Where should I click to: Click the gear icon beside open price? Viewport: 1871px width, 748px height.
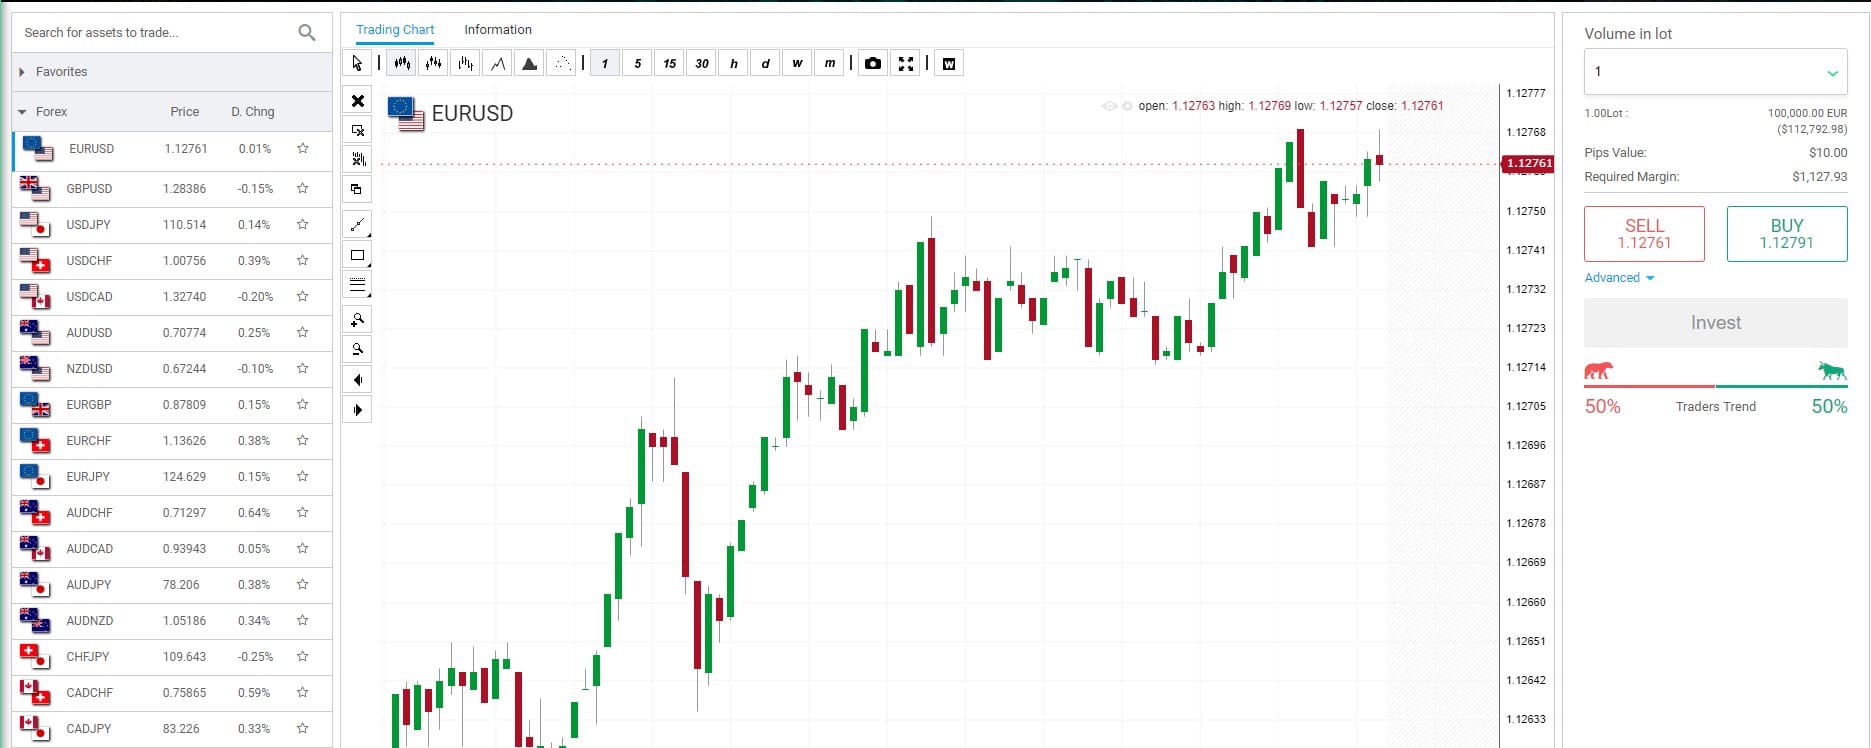(x=1127, y=106)
